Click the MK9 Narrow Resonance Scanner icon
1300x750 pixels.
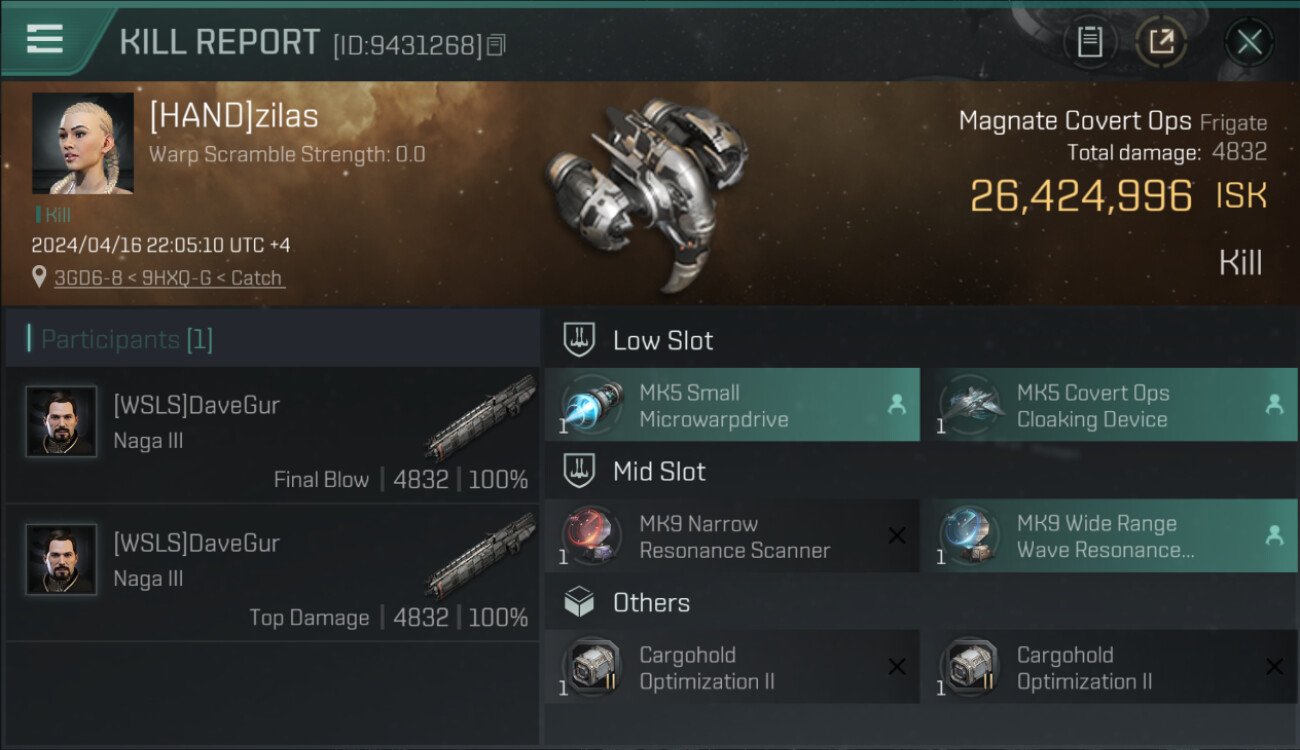coord(591,537)
